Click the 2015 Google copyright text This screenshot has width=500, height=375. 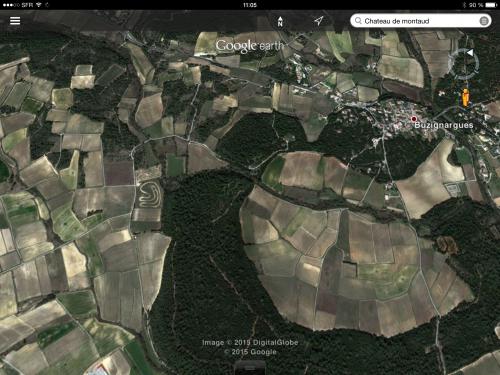tap(250, 352)
